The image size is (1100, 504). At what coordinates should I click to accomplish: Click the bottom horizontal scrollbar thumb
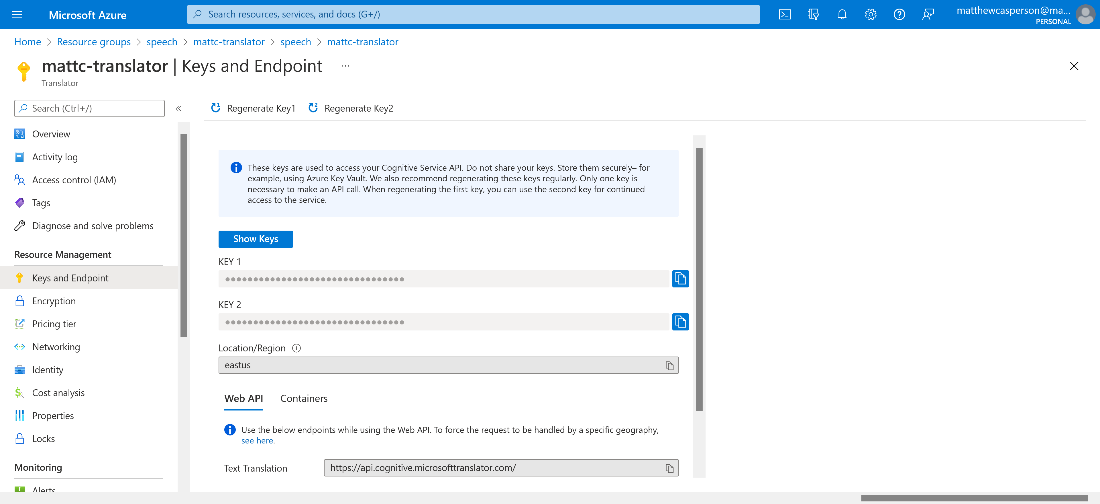pos(975,498)
